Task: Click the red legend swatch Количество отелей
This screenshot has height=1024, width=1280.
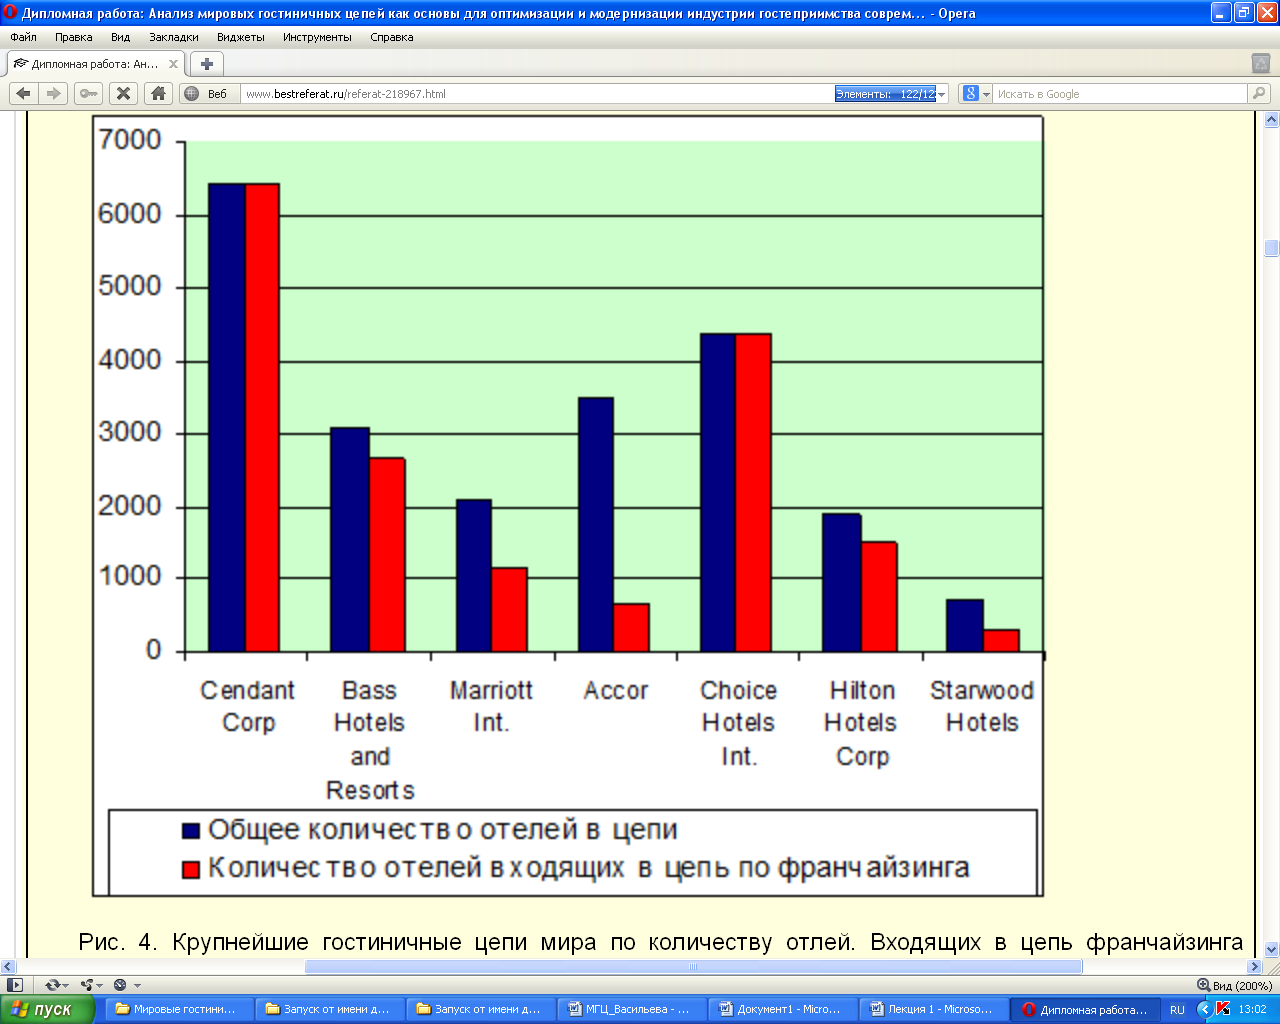Action: (191, 870)
